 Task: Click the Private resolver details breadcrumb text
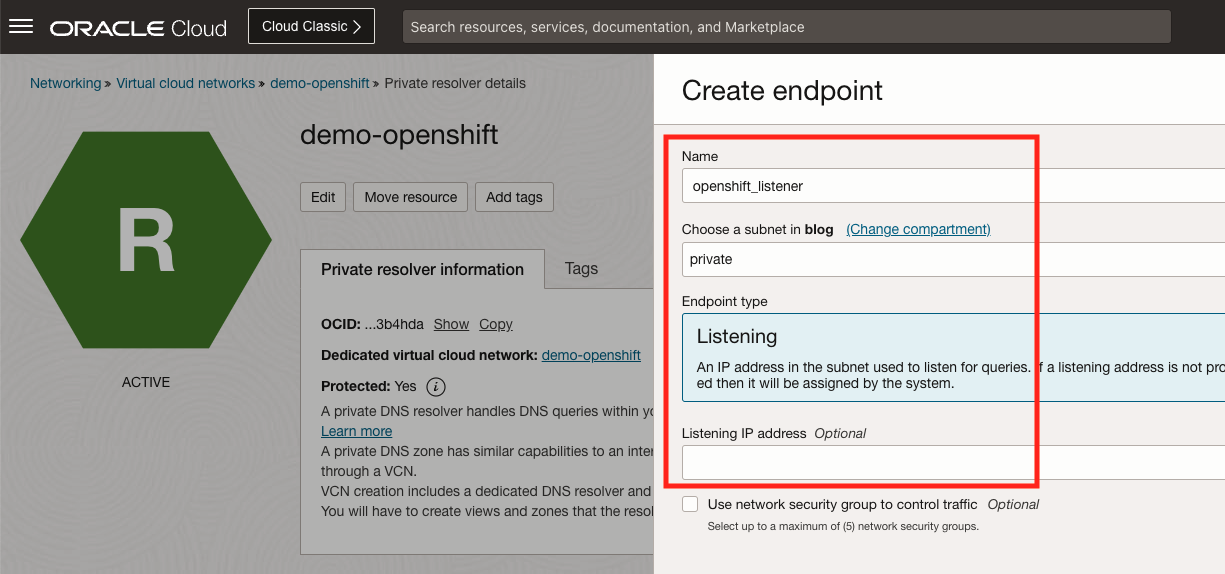point(455,83)
